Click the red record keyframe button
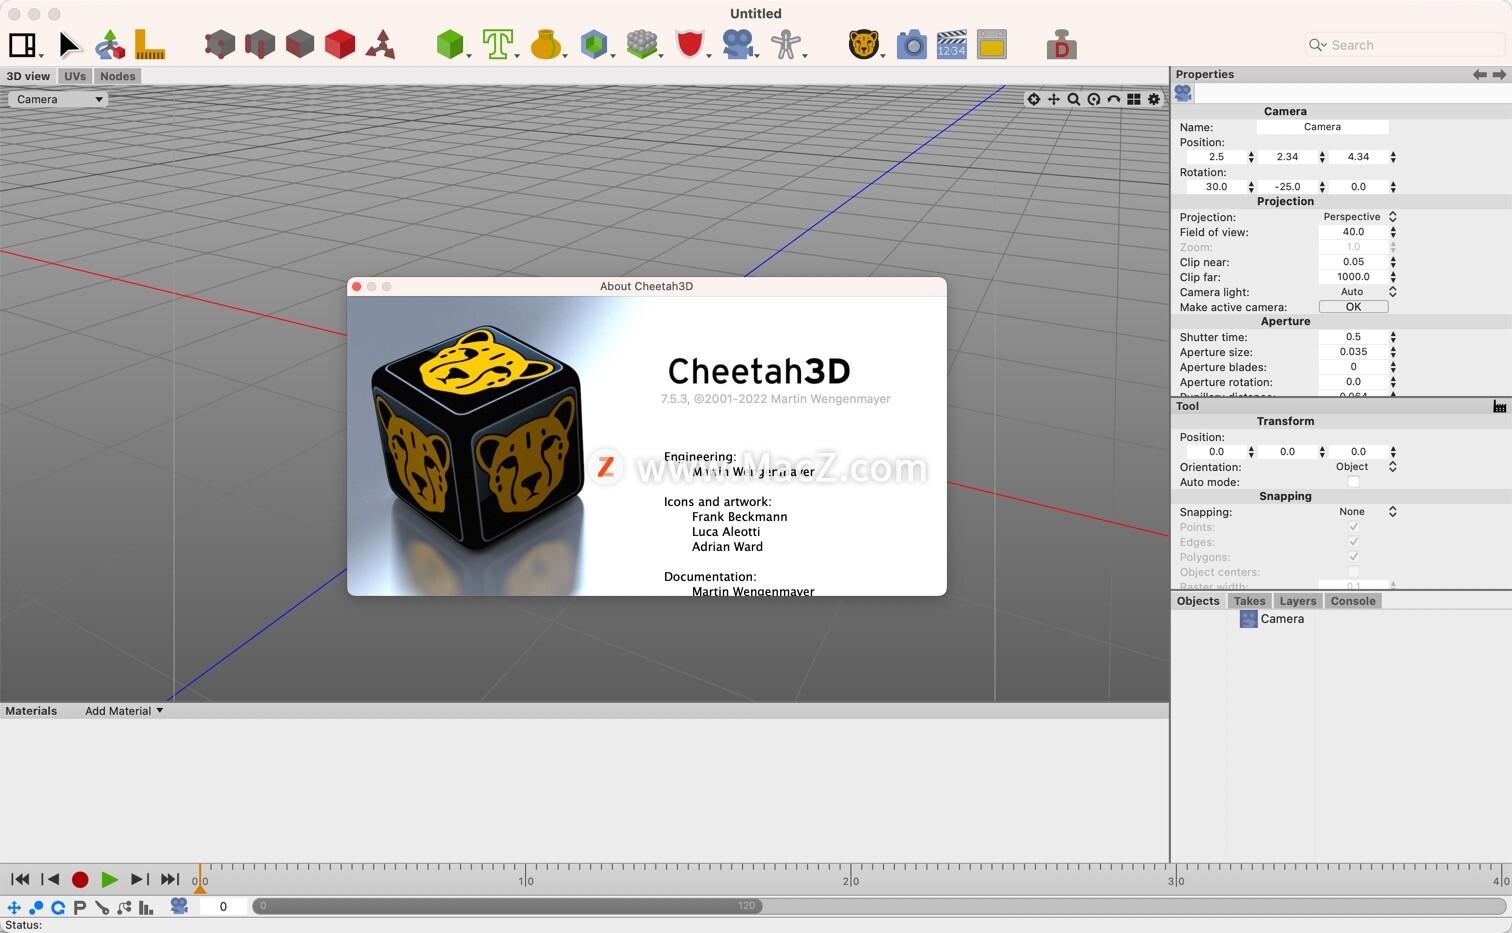The height and width of the screenshot is (933, 1512). pyautogui.click(x=80, y=880)
